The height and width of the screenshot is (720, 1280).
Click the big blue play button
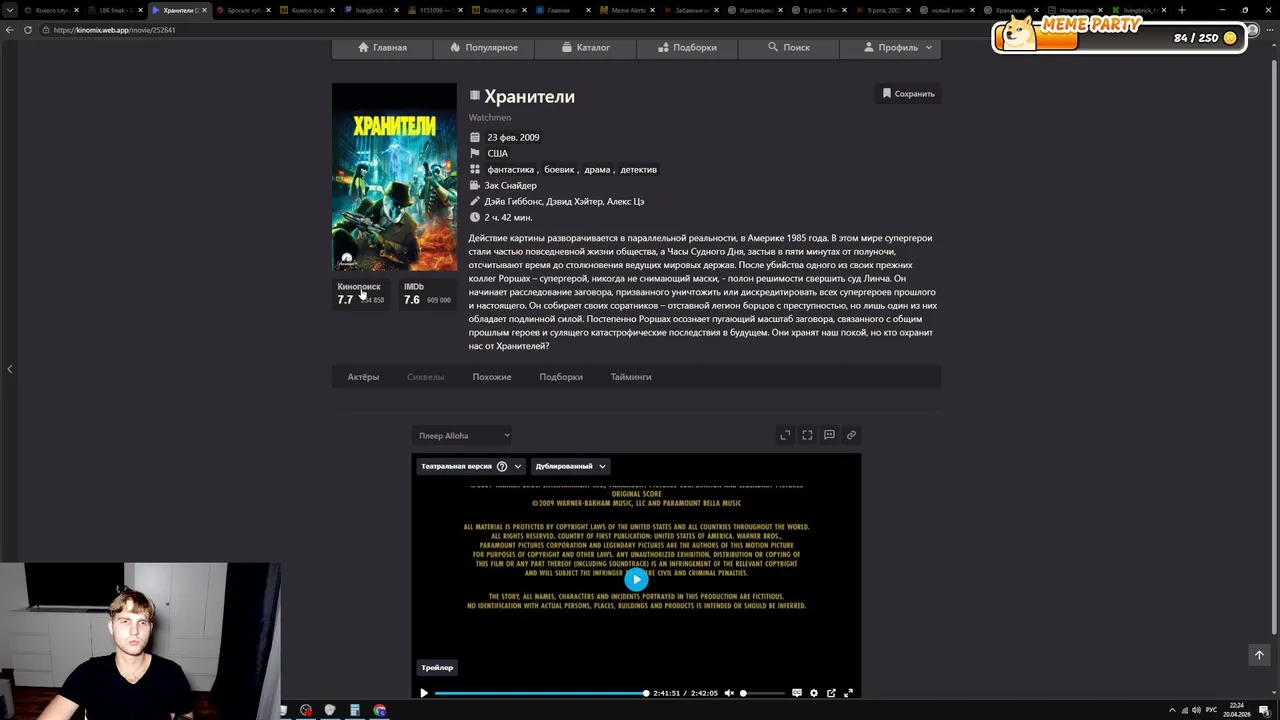[x=636, y=579]
